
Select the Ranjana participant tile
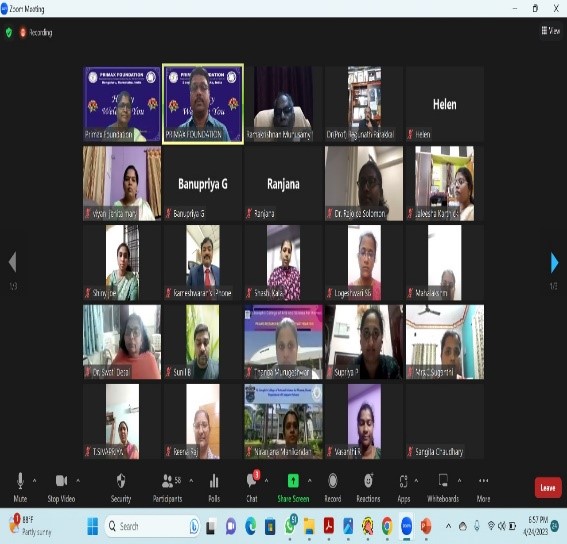tap(284, 183)
